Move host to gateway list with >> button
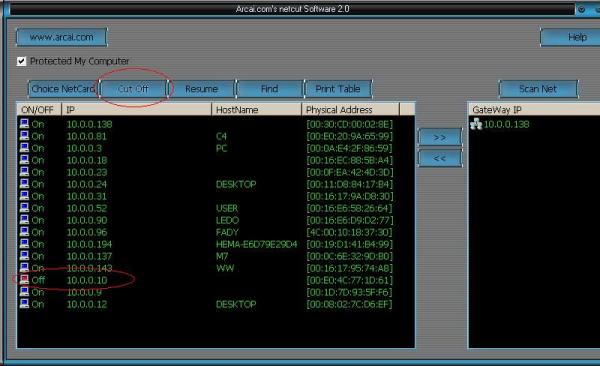600x366 pixels. (440, 137)
